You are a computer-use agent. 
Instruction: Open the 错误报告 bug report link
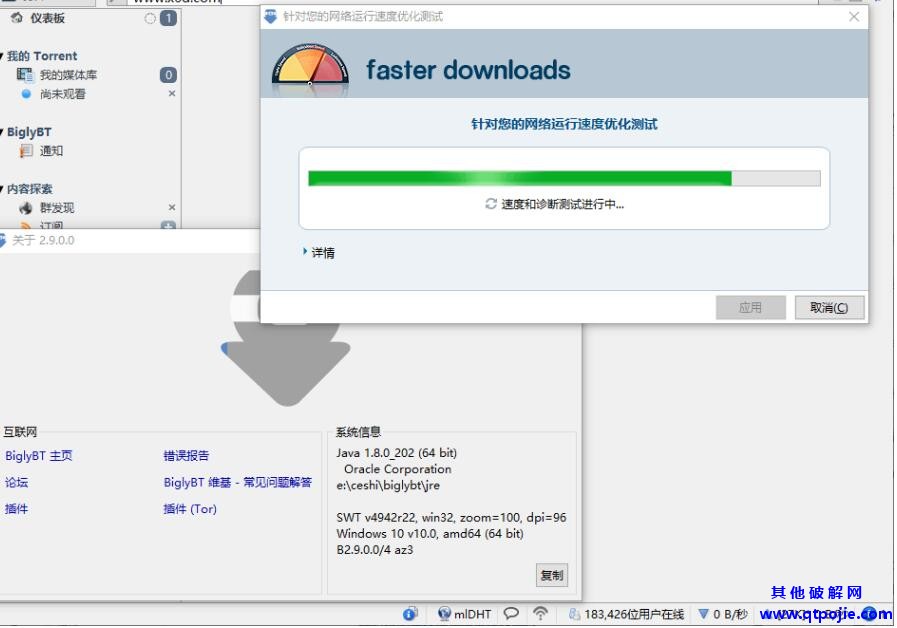186,456
